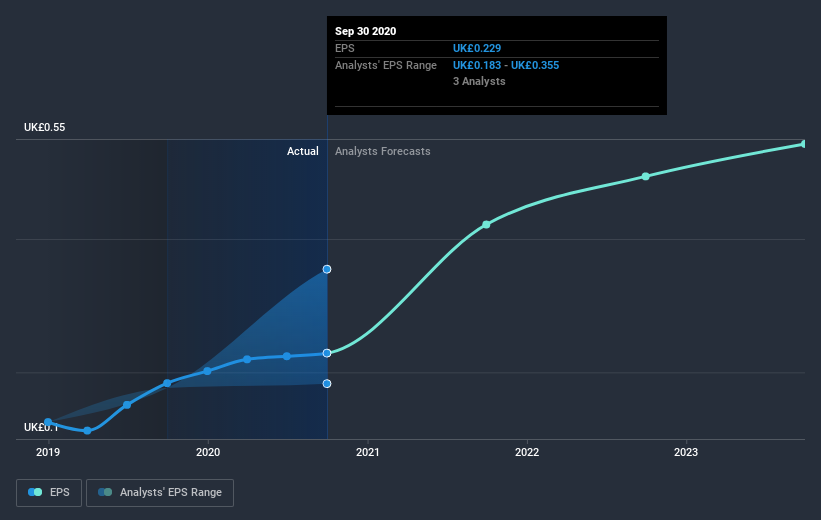821x520 pixels.
Task: Click the 2019 x-axis label
Action: [x=48, y=452]
